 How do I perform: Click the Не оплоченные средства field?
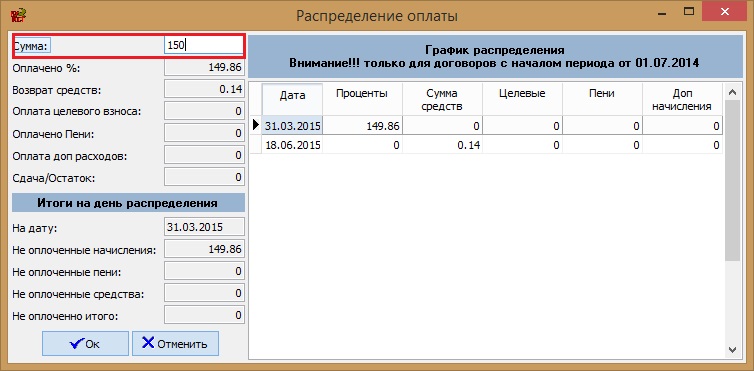click(x=204, y=294)
